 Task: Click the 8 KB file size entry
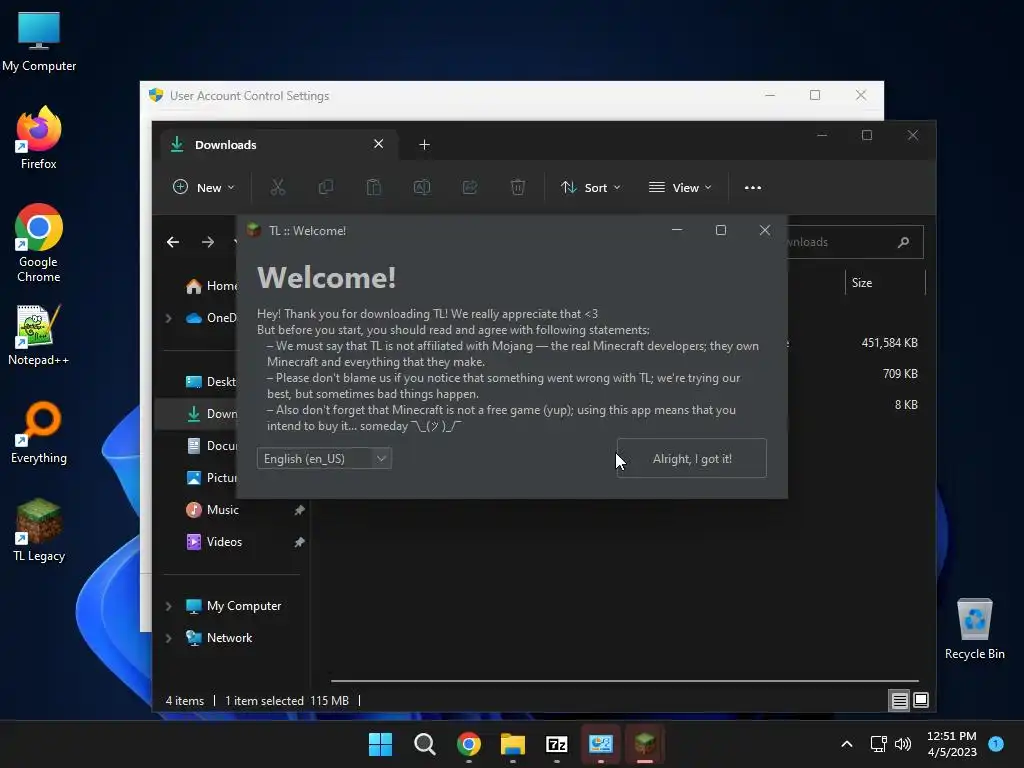906,405
